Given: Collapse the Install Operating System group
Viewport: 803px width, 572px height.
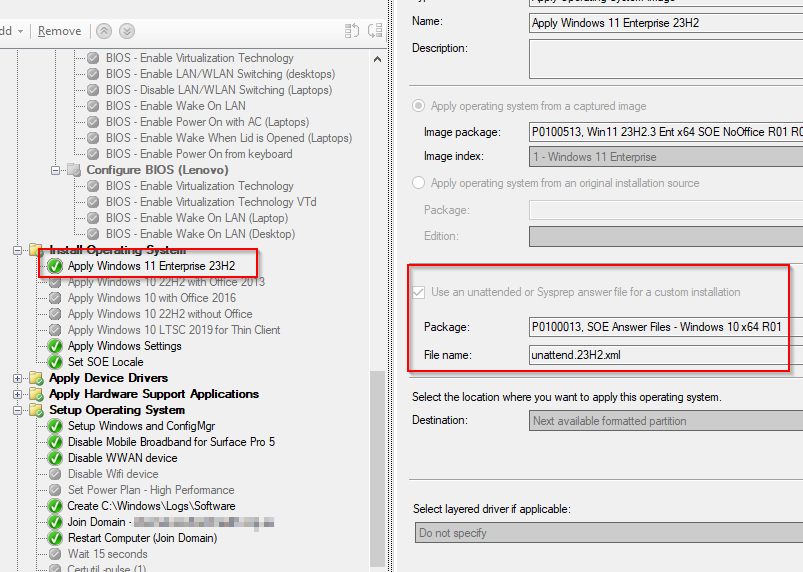Looking at the screenshot, I should coord(17,250).
